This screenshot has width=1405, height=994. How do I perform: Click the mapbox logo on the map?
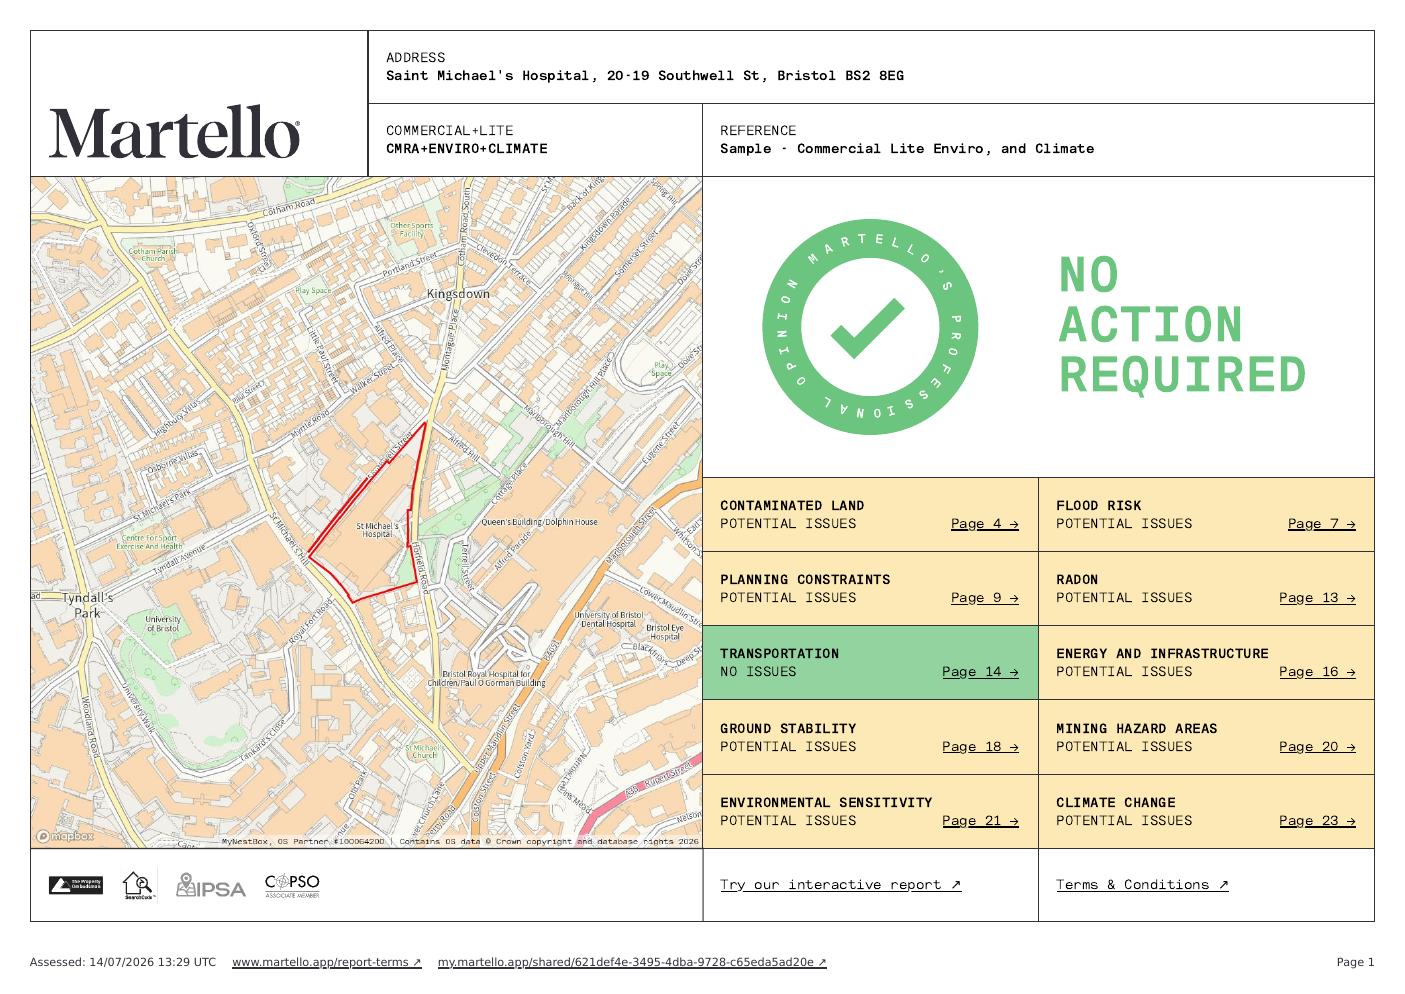click(x=65, y=837)
